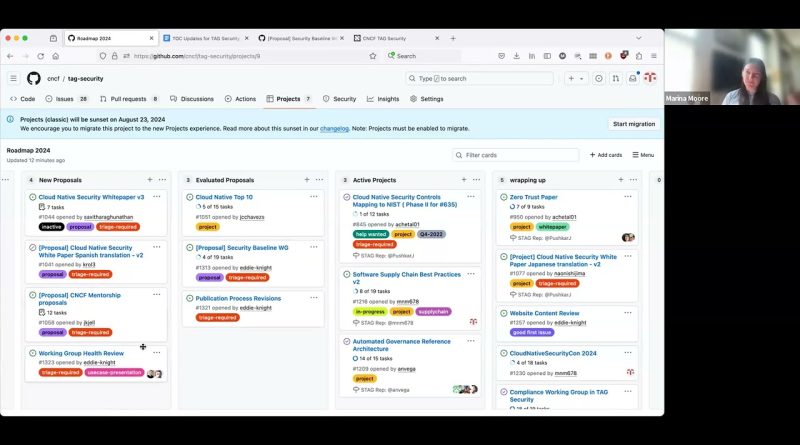Open the create new plus dropdown
Image resolution: width=800 pixels, height=445 pixels.
pos(576,79)
